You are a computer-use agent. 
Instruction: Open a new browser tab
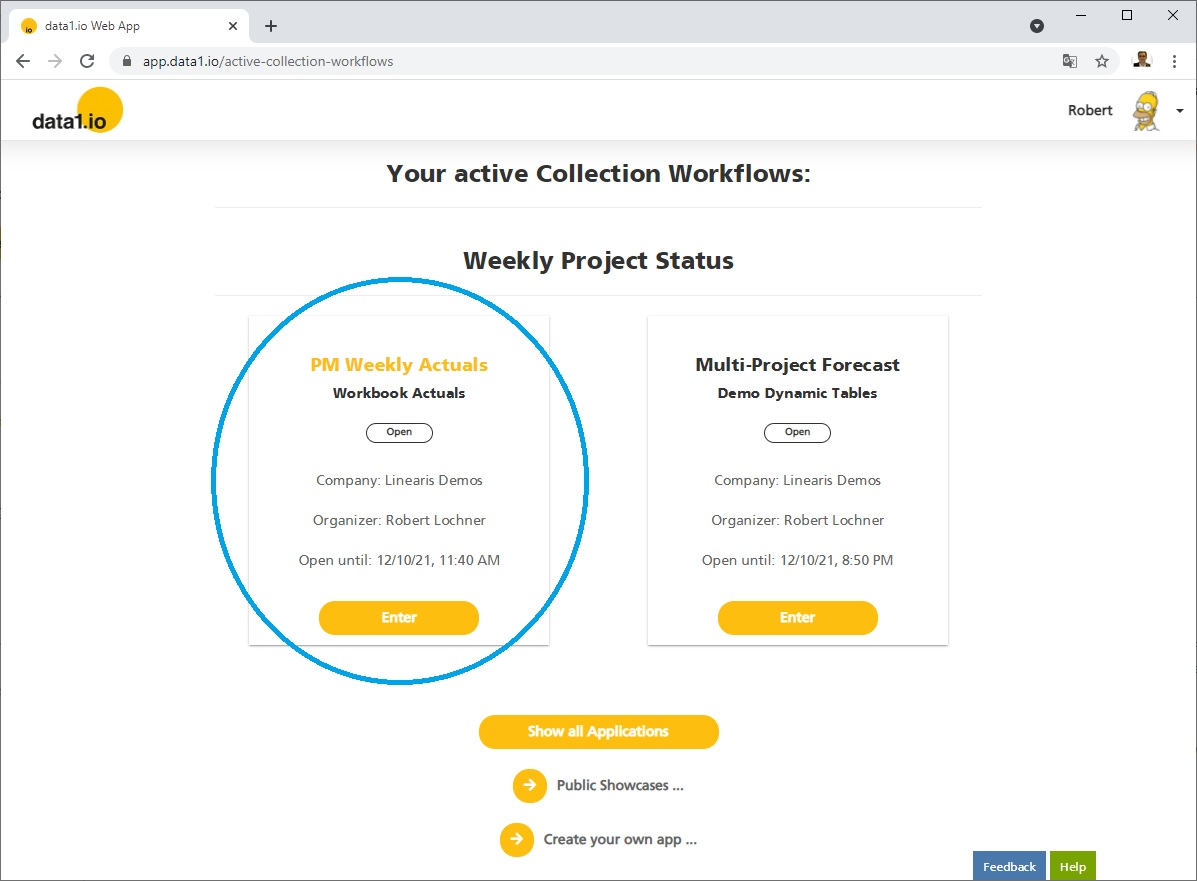(x=271, y=26)
